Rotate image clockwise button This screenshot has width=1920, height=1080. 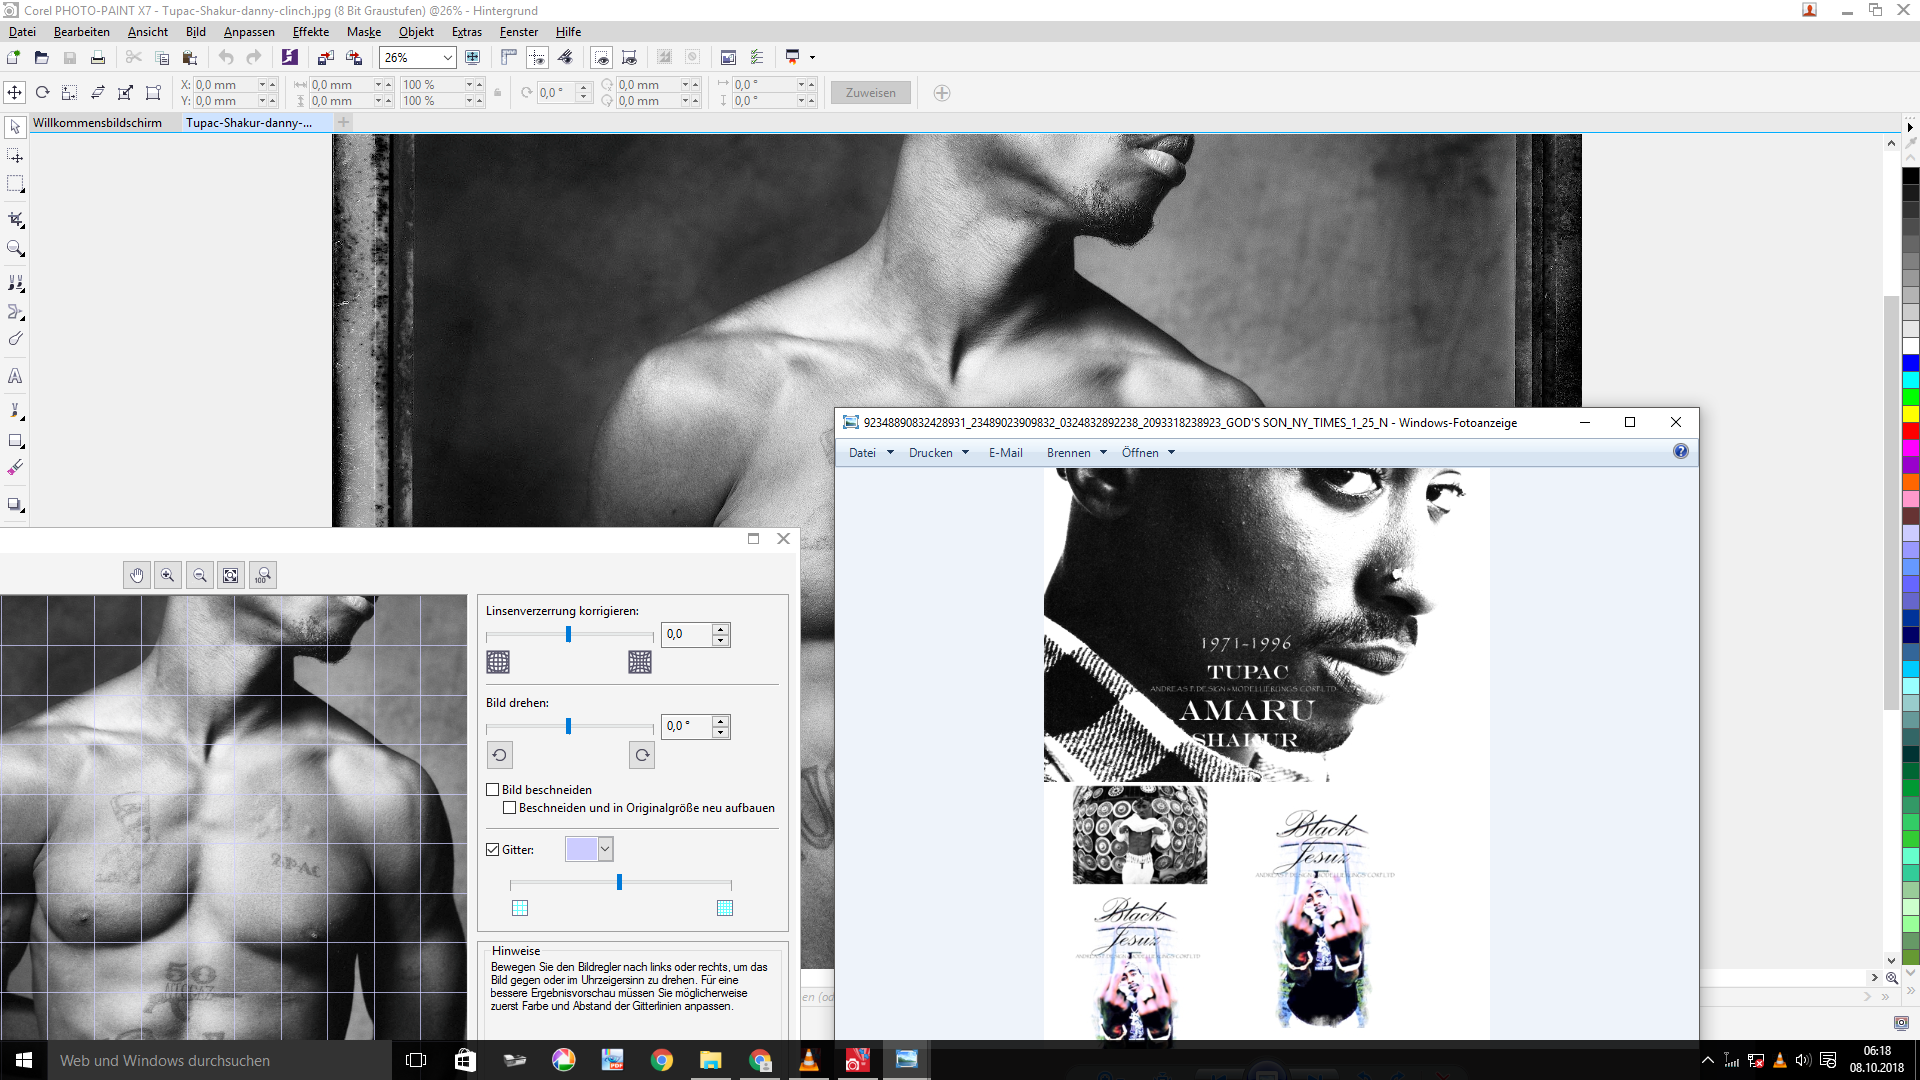(x=642, y=755)
